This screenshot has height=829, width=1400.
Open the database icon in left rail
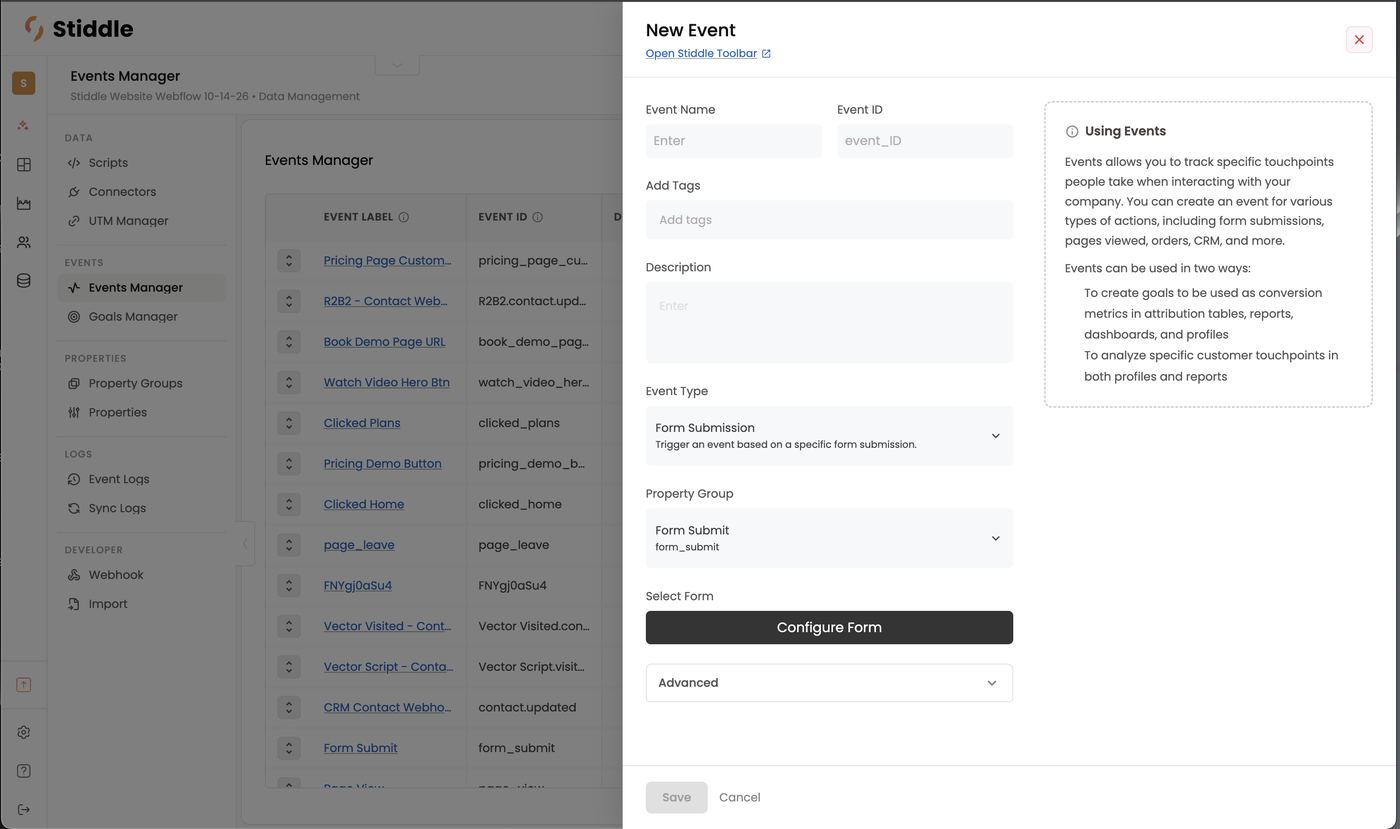tap(24, 281)
